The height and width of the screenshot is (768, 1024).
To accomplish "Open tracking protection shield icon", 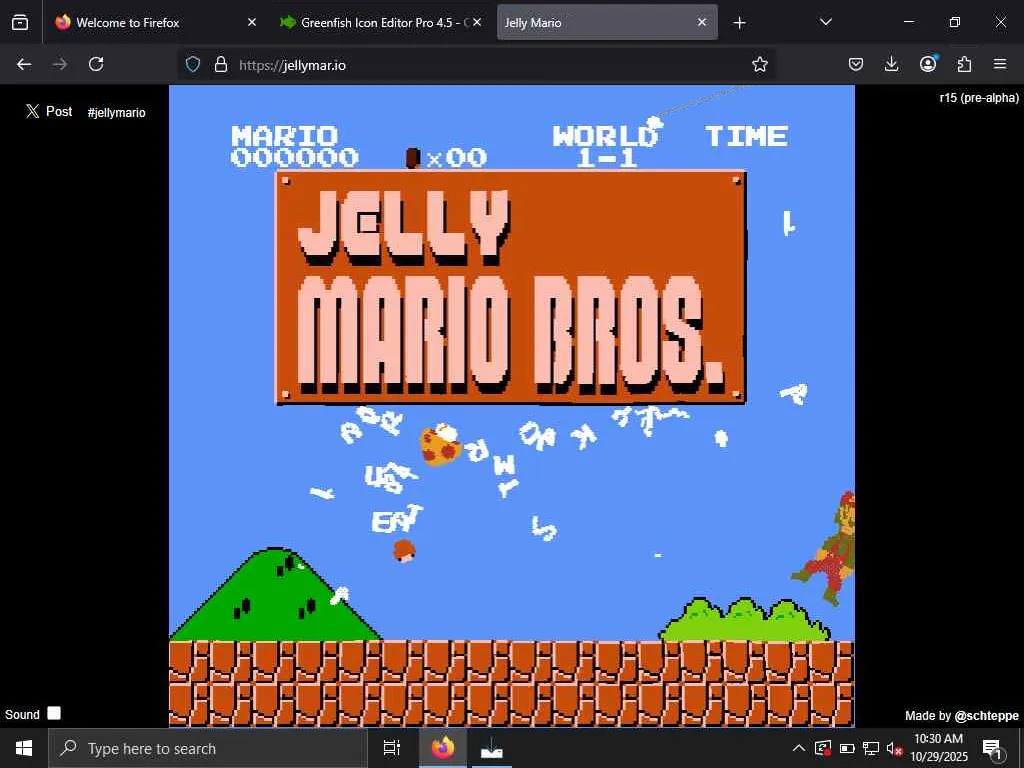I will (x=193, y=64).
